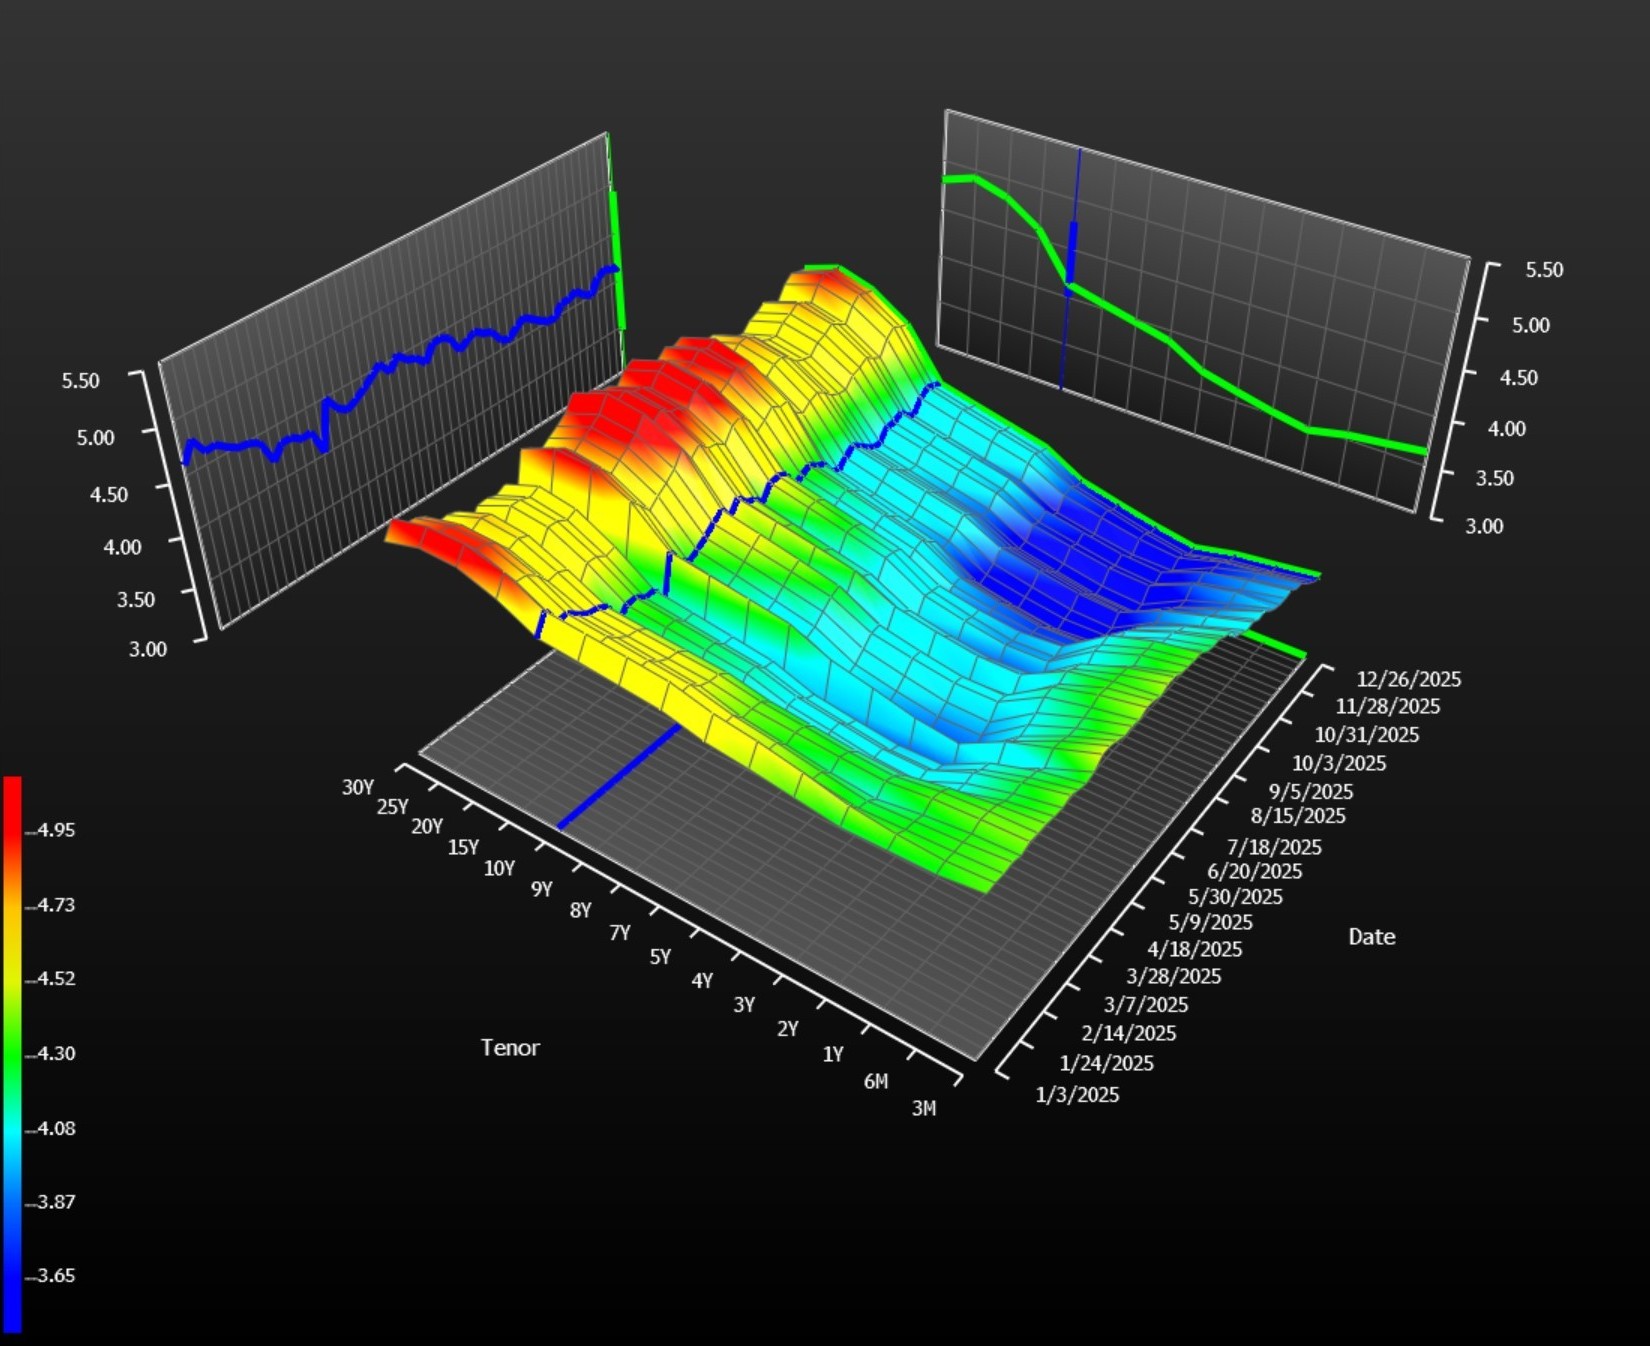The image size is (1650, 1346).
Task: Click the Tenor axis title
Action: pos(510,1048)
